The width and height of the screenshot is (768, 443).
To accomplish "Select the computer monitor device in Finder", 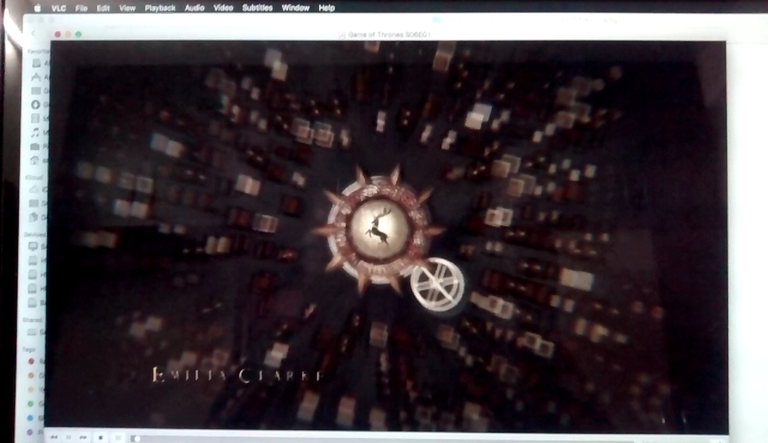I will coord(33,246).
